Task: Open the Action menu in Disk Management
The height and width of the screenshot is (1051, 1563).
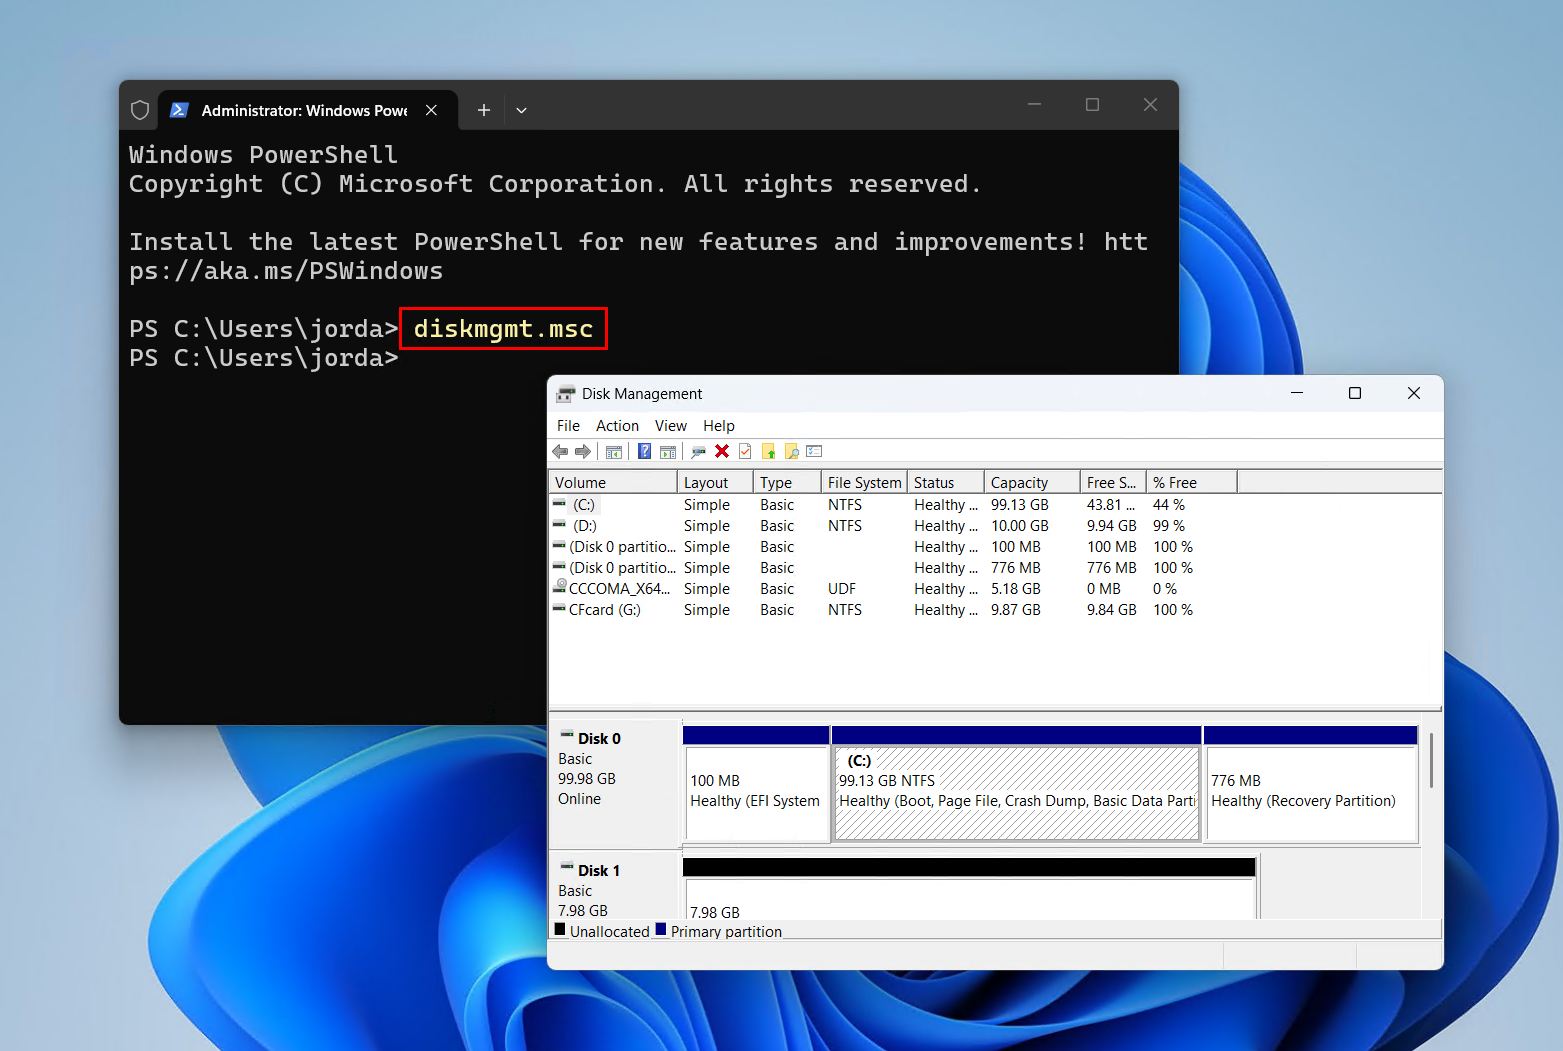Action: (617, 426)
